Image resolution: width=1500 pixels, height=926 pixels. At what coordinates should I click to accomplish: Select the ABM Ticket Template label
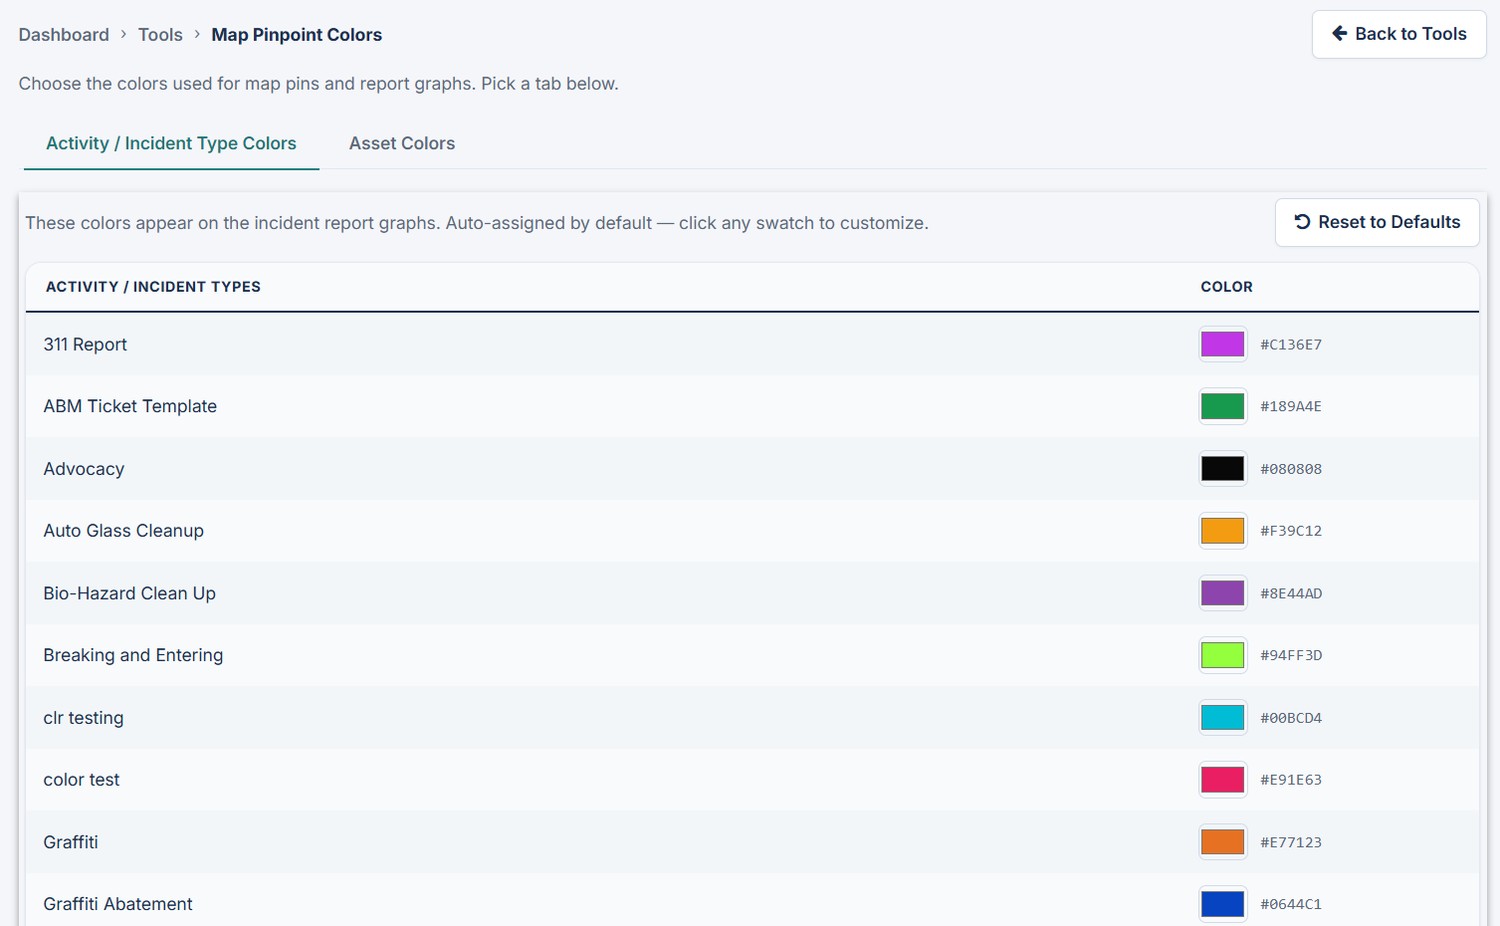(x=130, y=406)
